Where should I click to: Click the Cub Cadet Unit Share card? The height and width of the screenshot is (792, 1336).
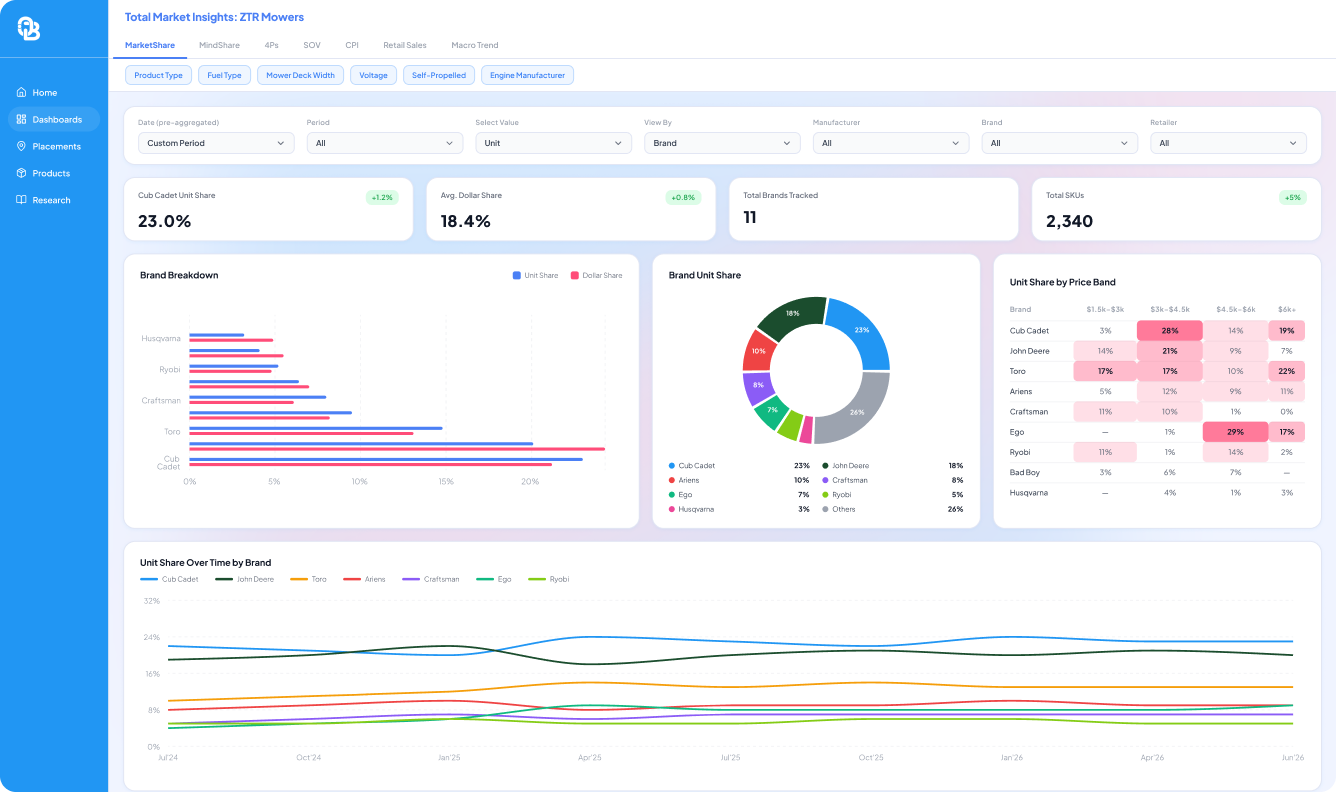[x=268, y=209]
